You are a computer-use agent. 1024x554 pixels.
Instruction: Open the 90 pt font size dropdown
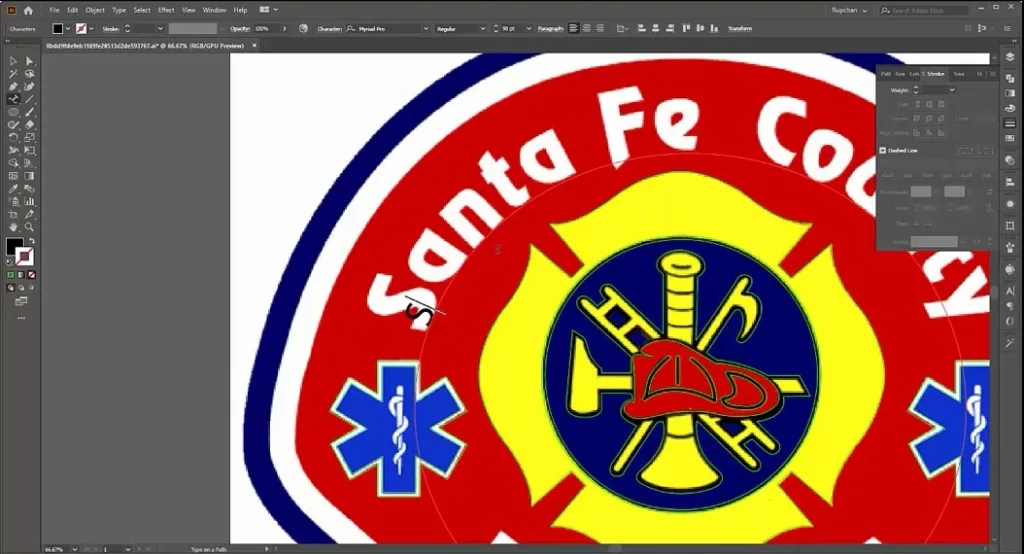pos(528,29)
